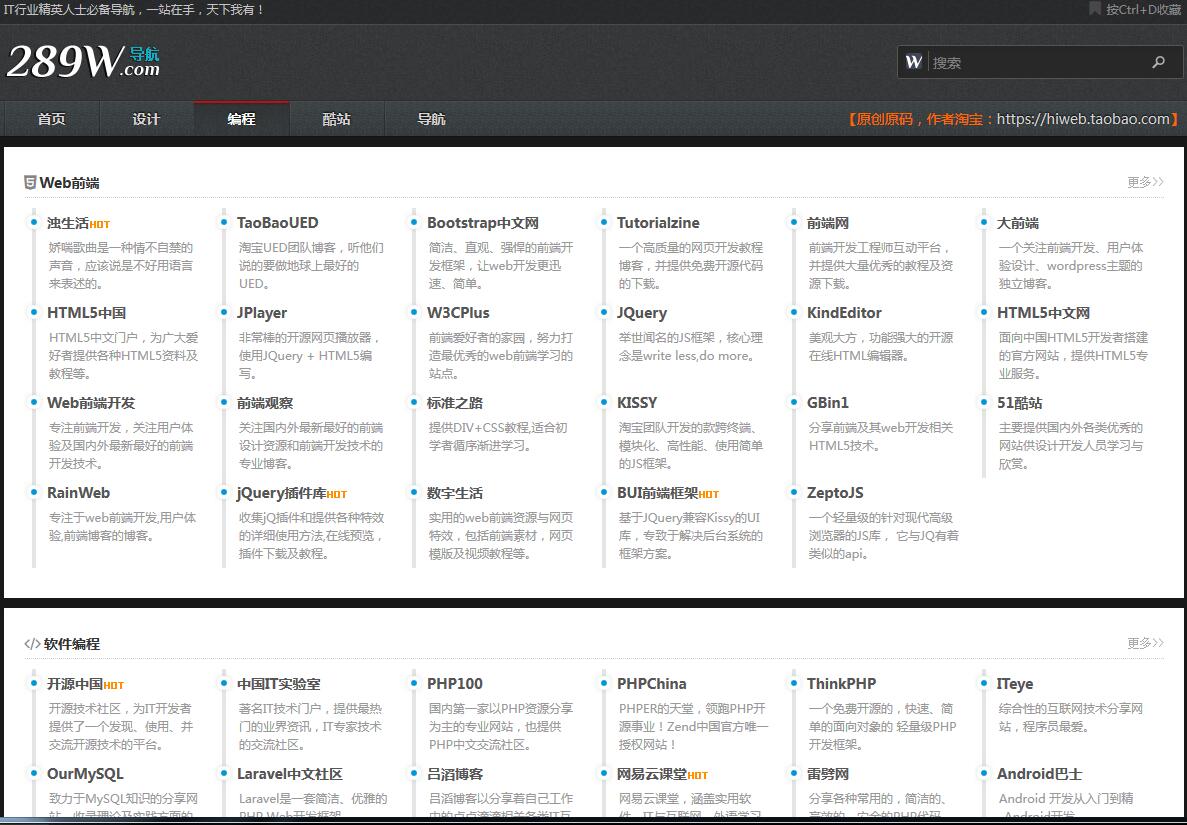1187x825 pixels.
Task: Click the code brackets icon beside 软件编程
Action: [x=32, y=644]
